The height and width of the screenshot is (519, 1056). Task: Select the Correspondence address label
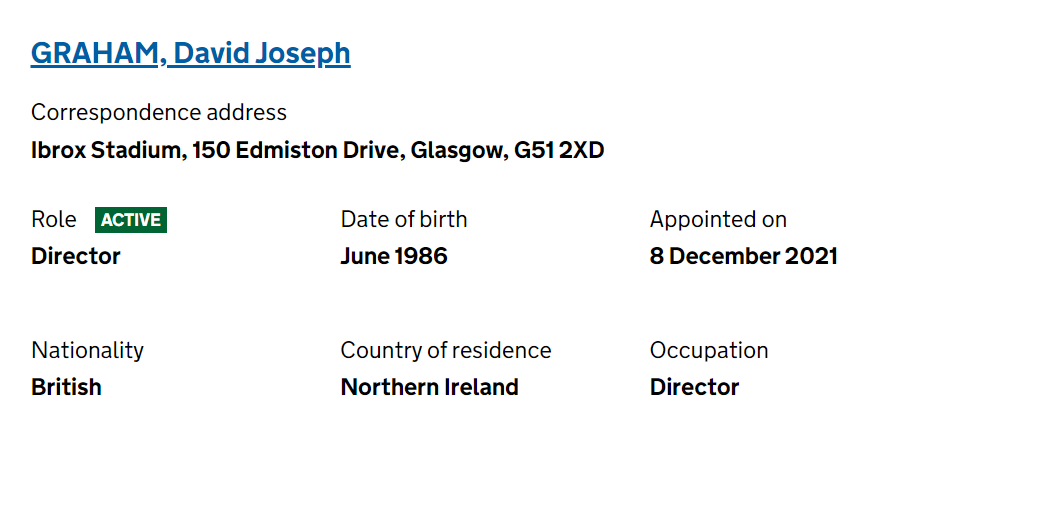[x=159, y=112]
